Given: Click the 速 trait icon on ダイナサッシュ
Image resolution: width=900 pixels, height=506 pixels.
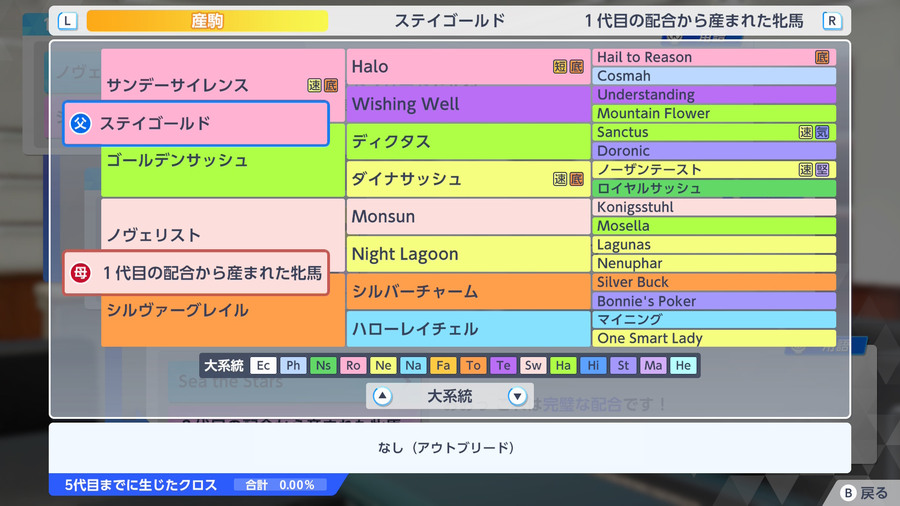Looking at the screenshot, I should (560, 179).
